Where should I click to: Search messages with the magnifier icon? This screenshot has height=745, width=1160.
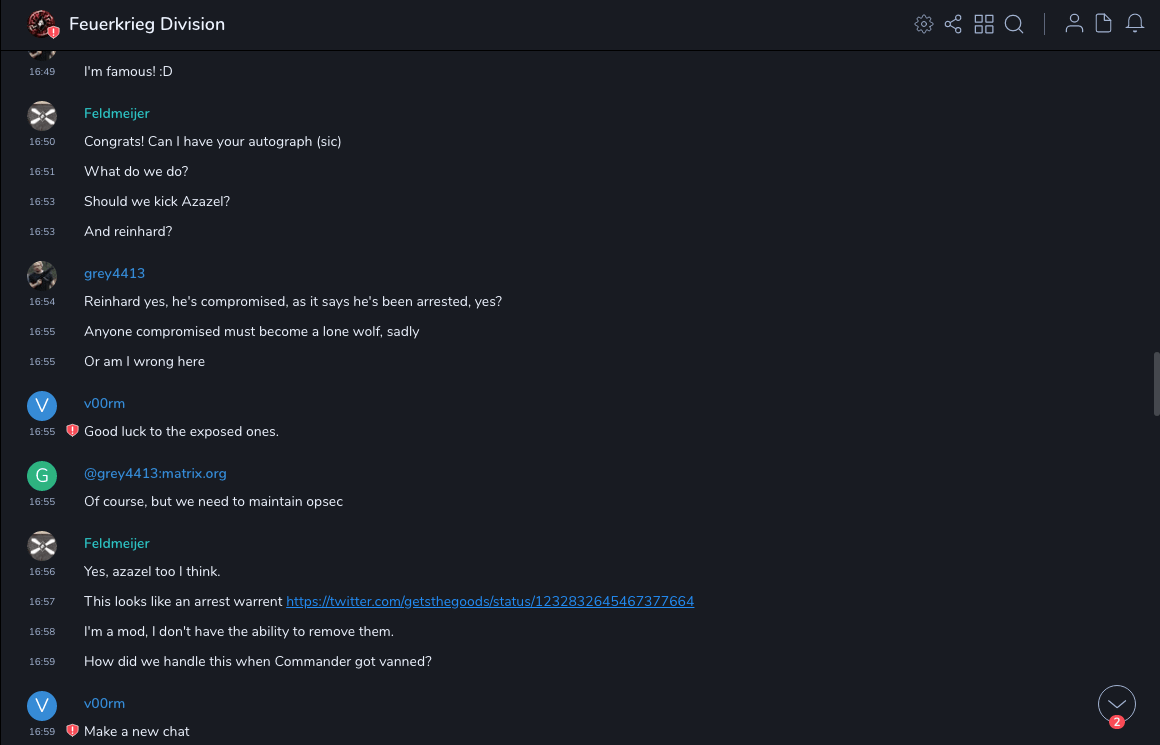(x=1014, y=24)
